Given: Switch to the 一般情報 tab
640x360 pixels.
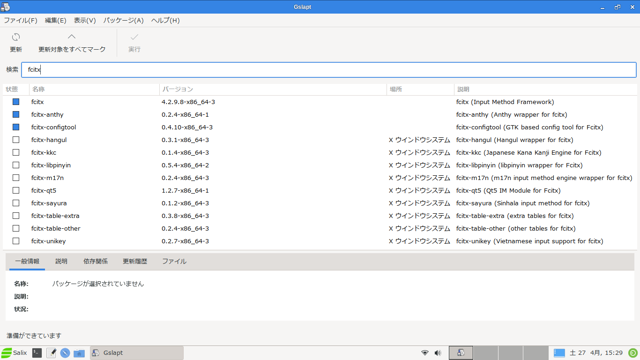Looking at the screenshot, I should coord(27,261).
